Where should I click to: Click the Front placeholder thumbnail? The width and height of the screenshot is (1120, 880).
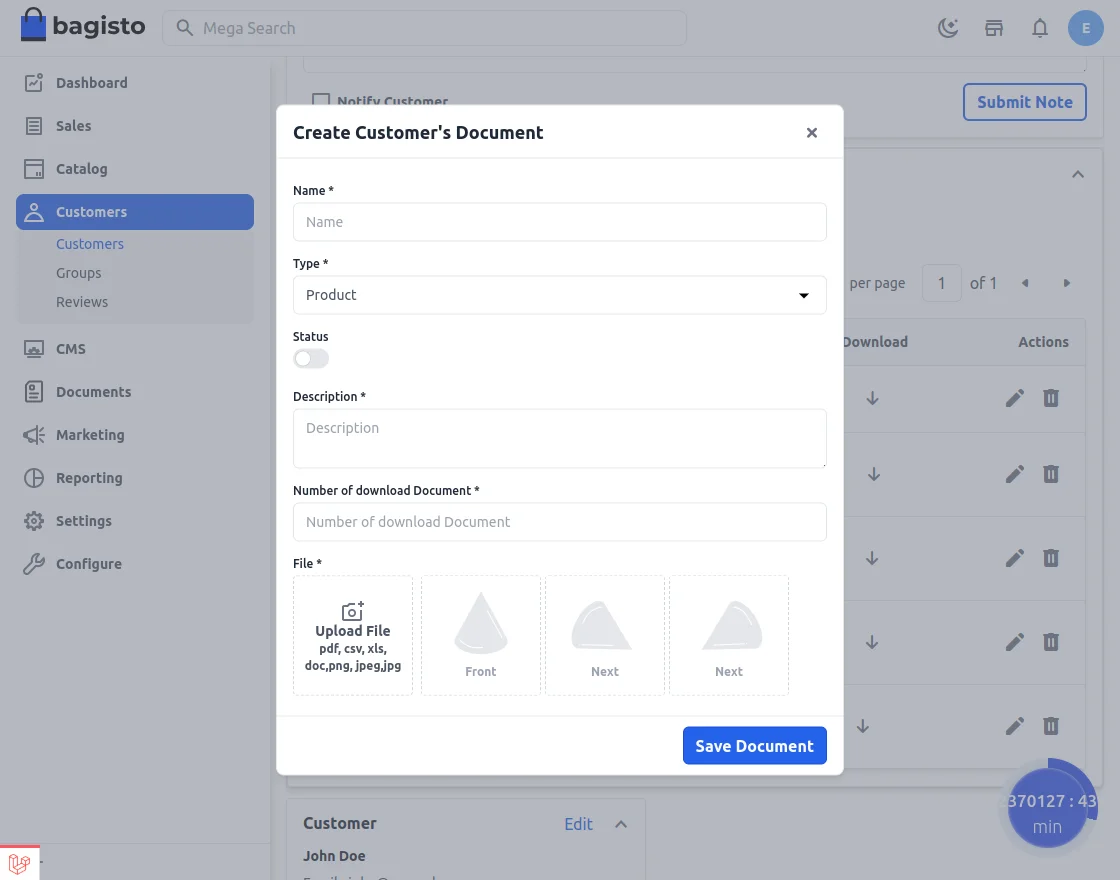pyautogui.click(x=481, y=636)
